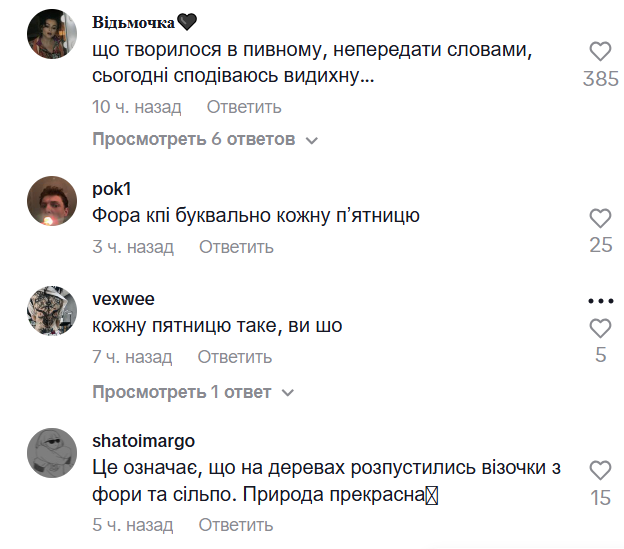Reply to pok1's comment

point(236,247)
